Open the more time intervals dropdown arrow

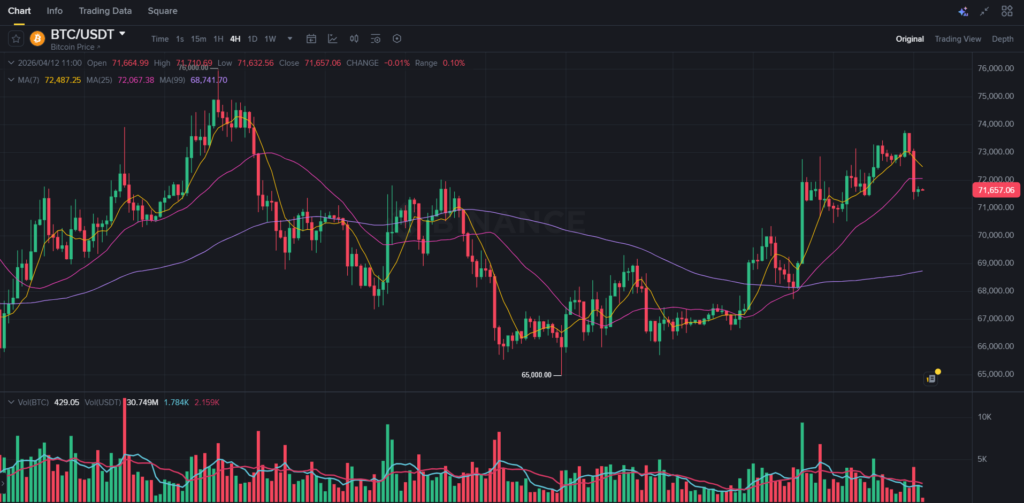tap(290, 39)
